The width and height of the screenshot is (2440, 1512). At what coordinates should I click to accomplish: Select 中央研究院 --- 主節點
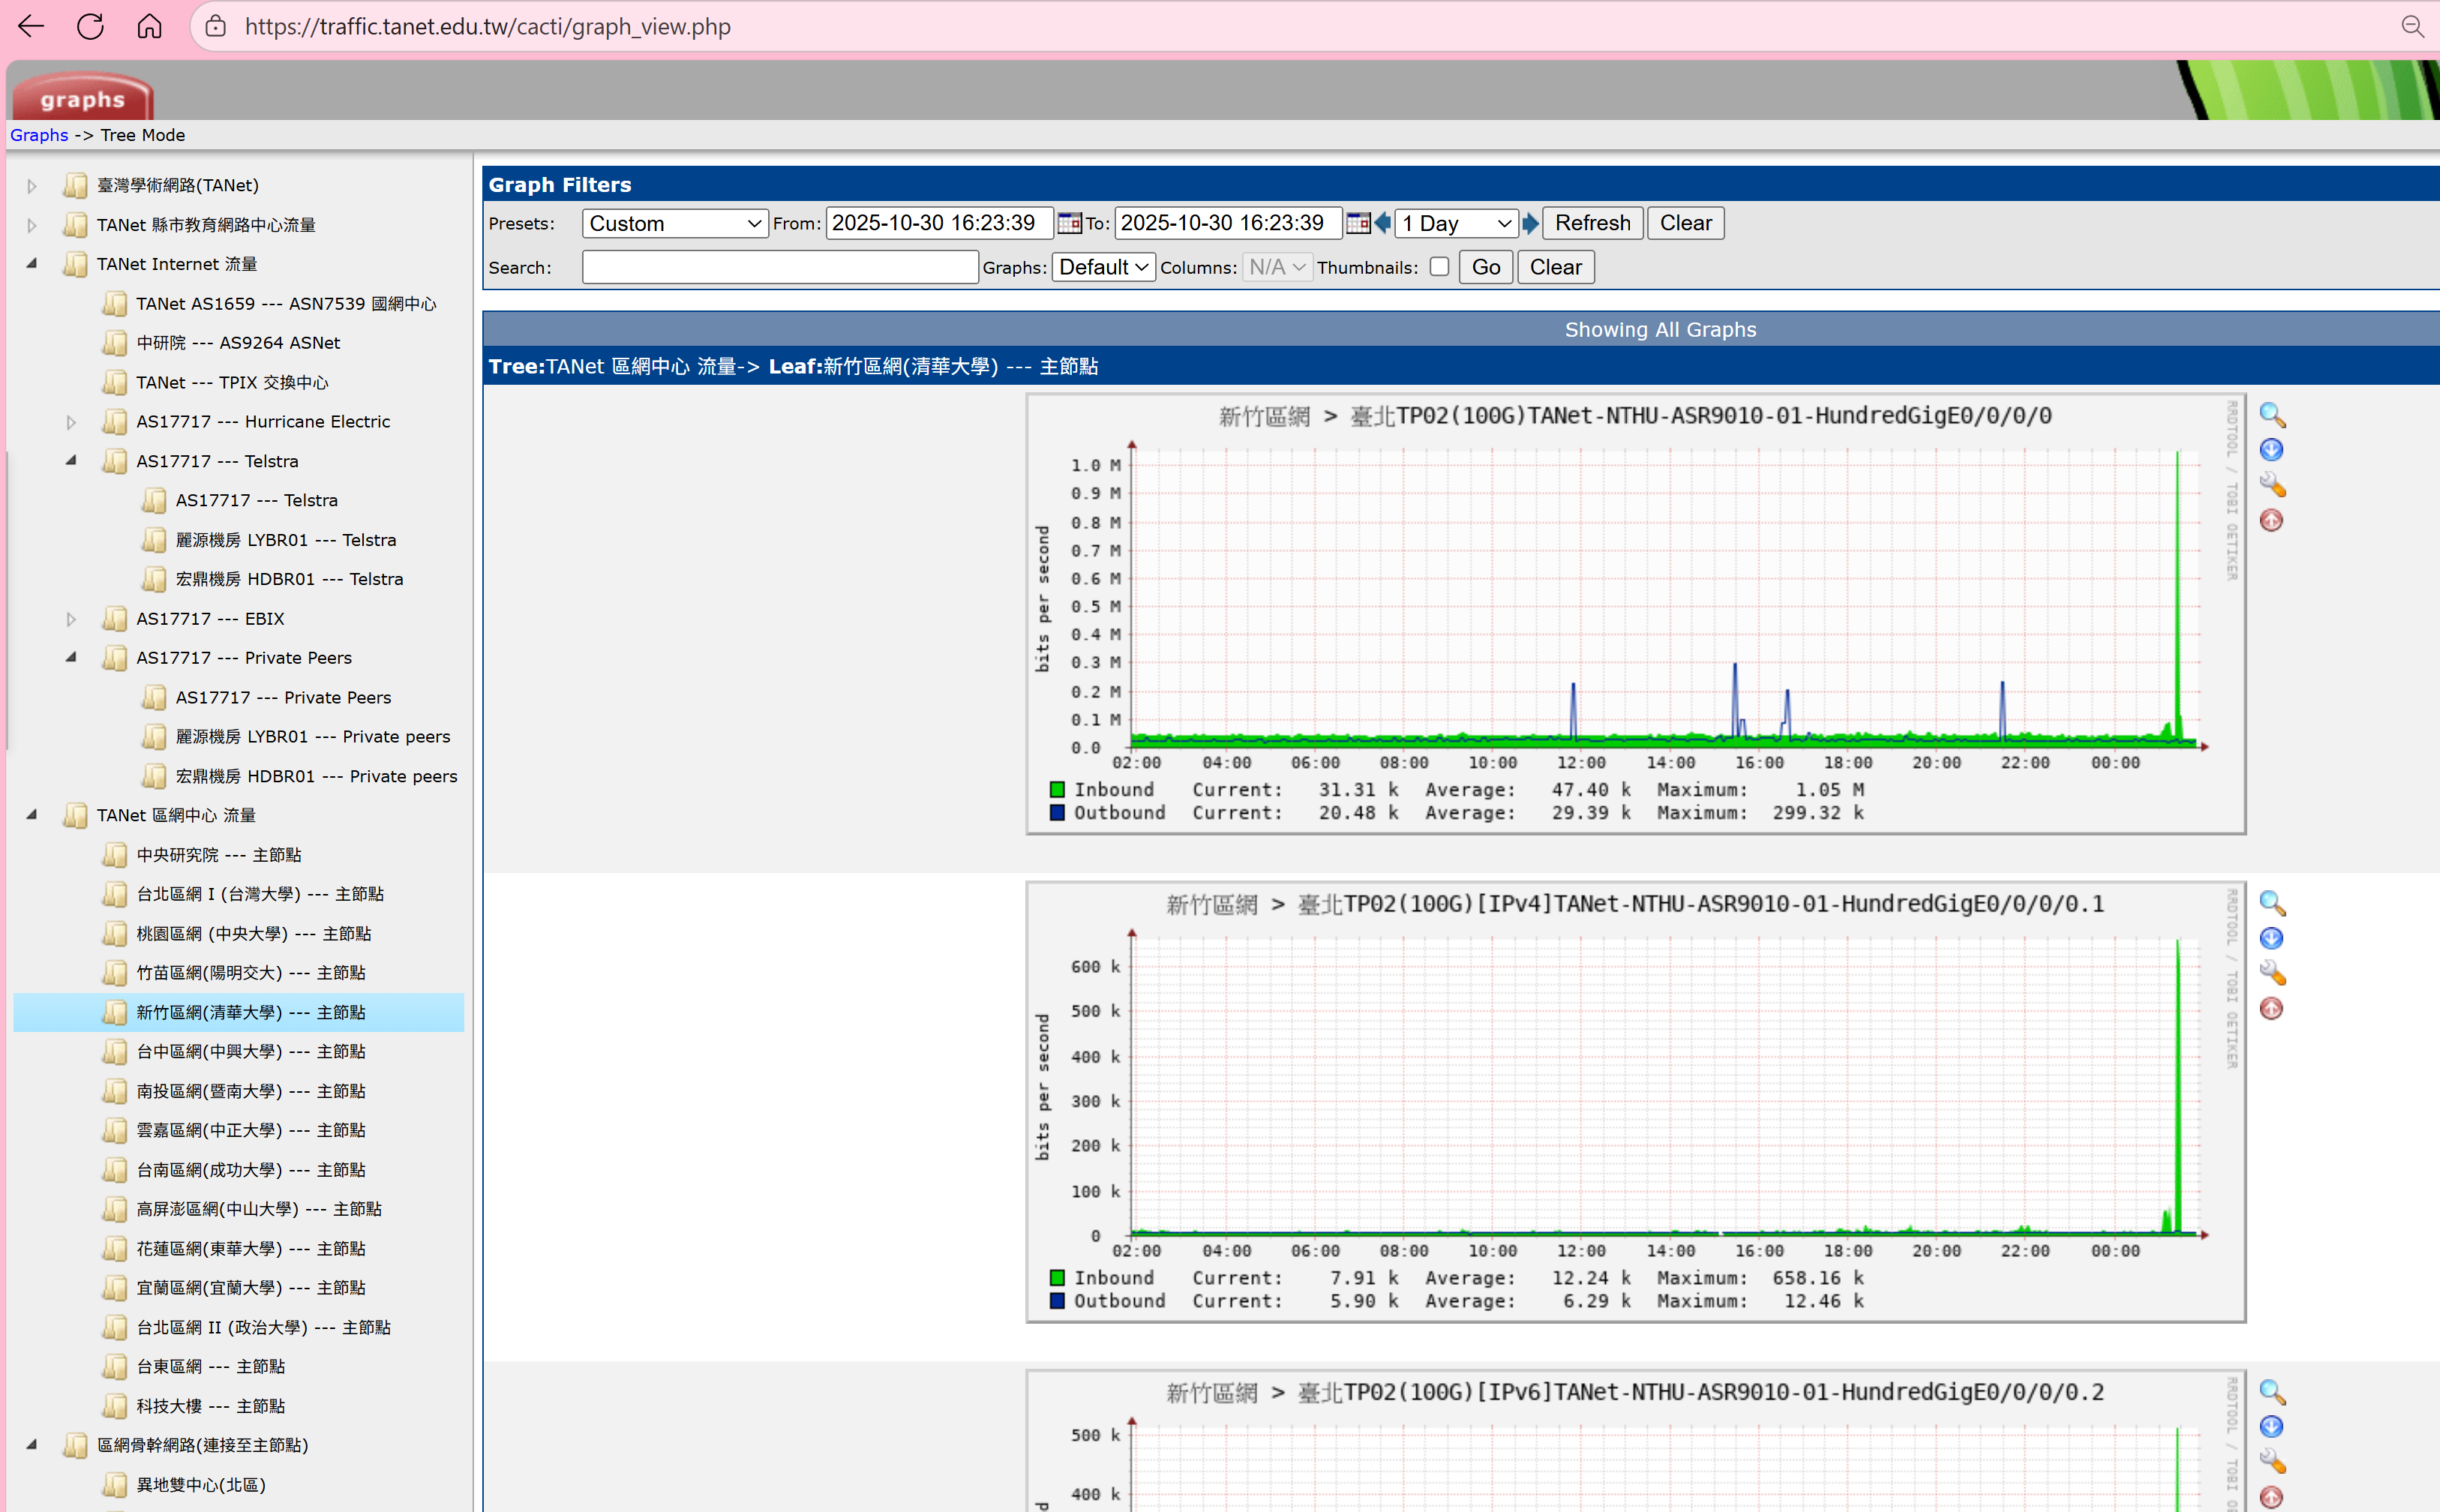click(219, 855)
